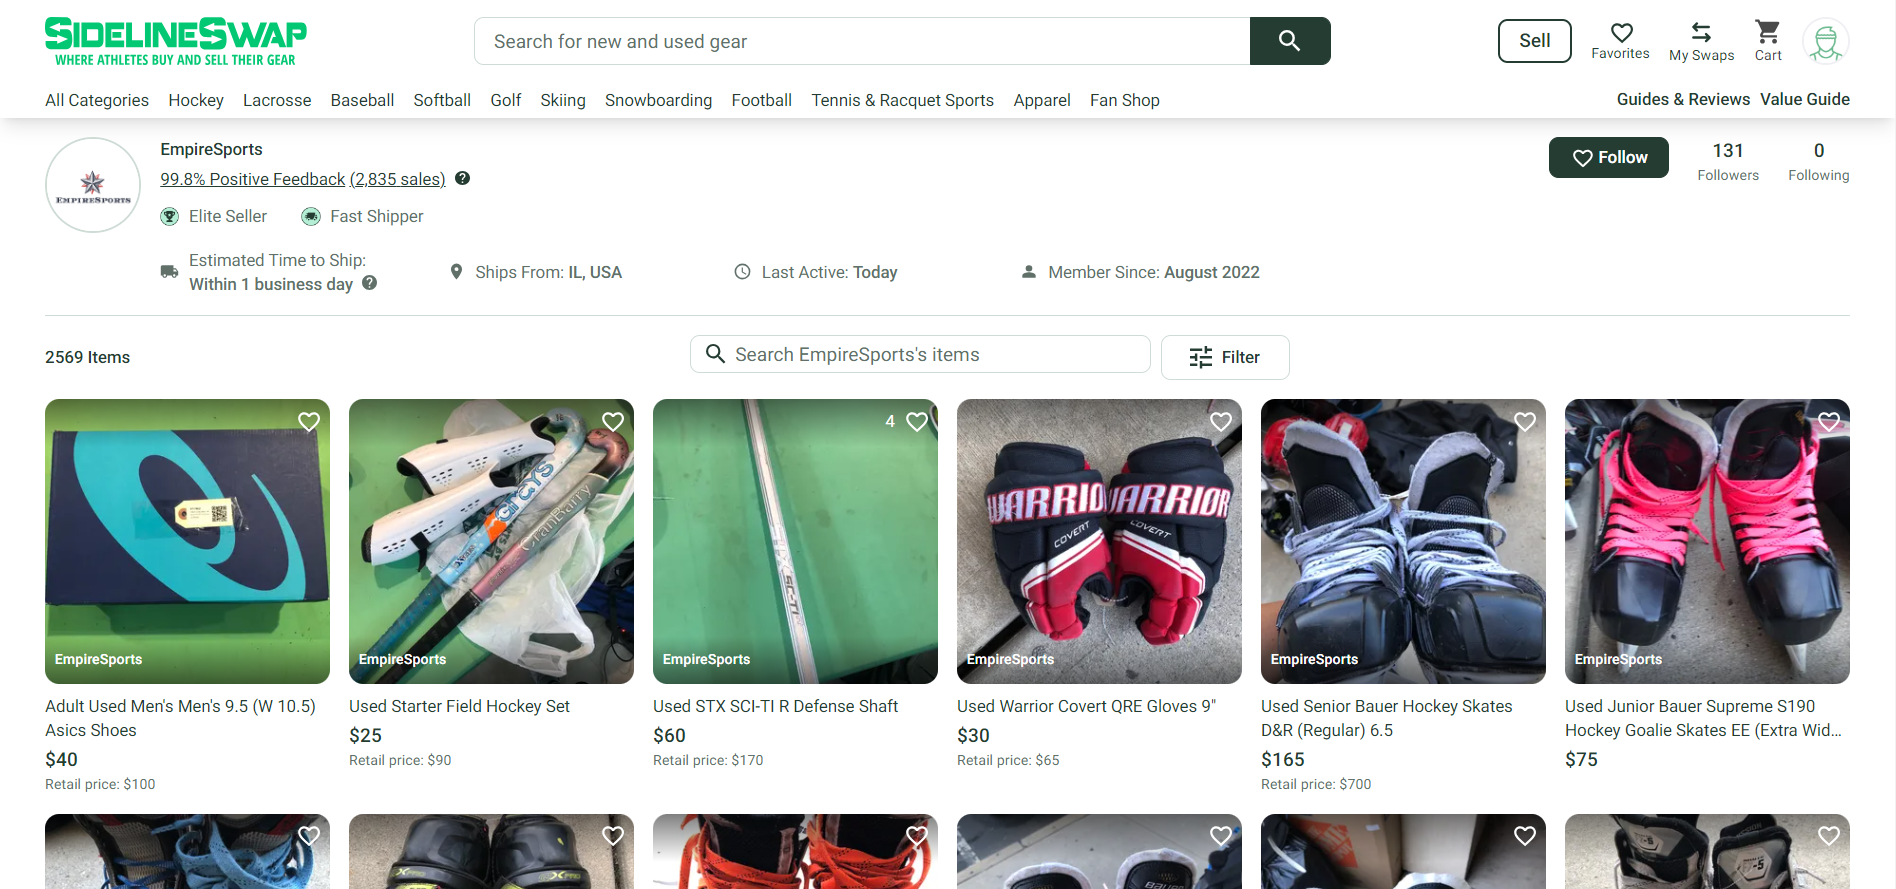Click the feedback help question icon
This screenshot has height=889, width=1896.
coord(462,178)
